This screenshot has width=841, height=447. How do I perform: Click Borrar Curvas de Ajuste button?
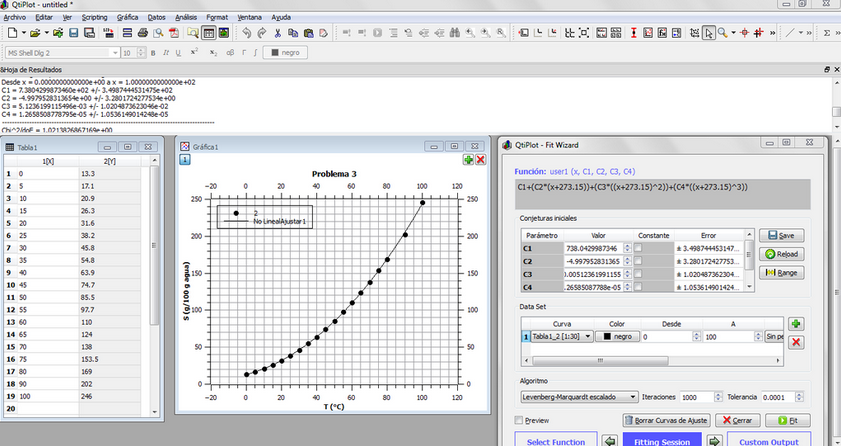pyautogui.click(x=667, y=420)
